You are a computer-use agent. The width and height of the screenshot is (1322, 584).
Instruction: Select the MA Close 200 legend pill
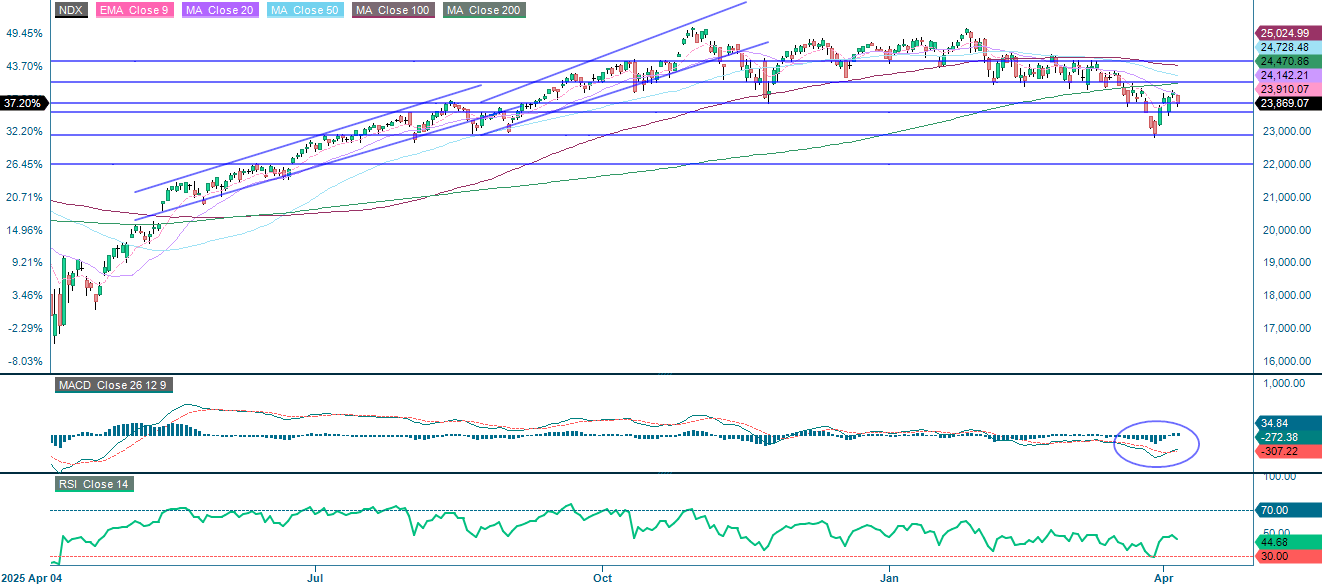click(x=483, y=11)
